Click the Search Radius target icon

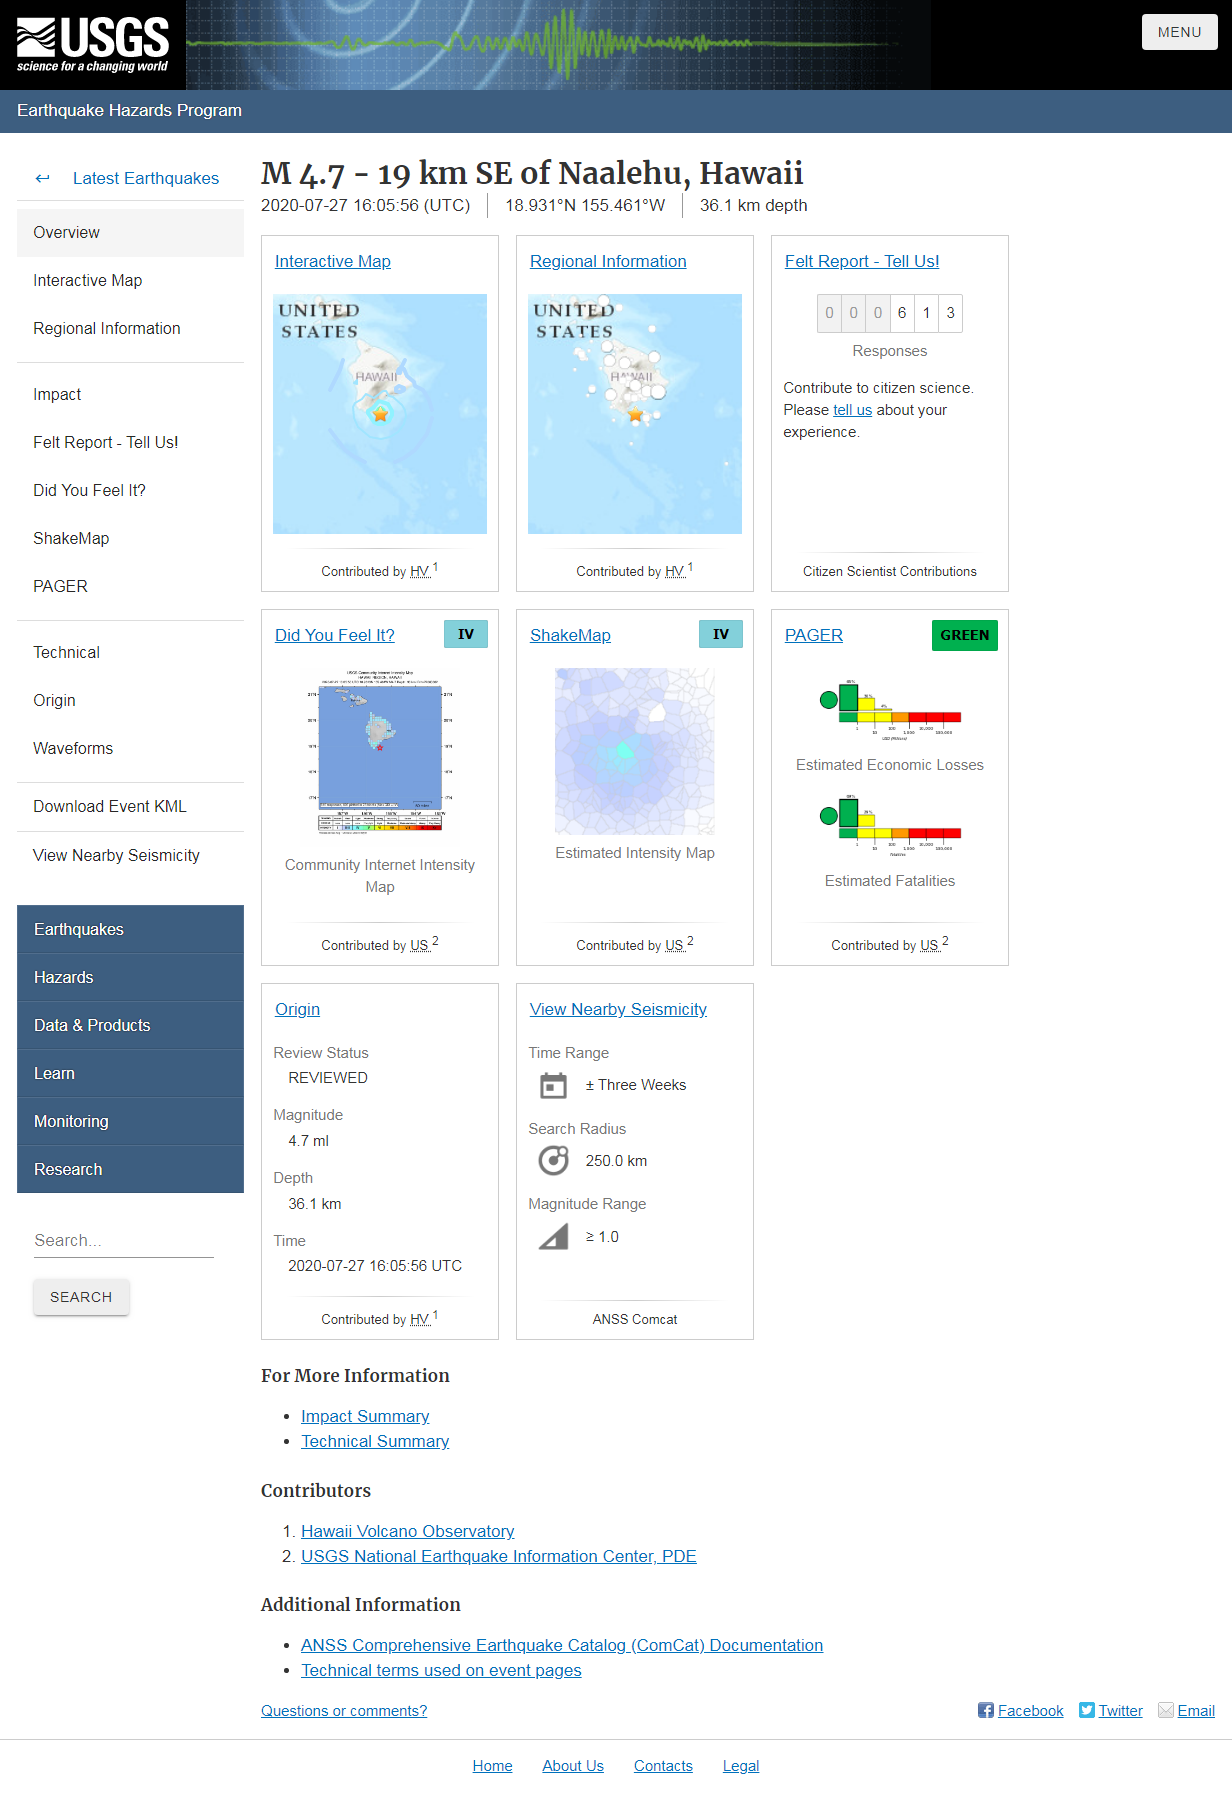click(553, 1160)
